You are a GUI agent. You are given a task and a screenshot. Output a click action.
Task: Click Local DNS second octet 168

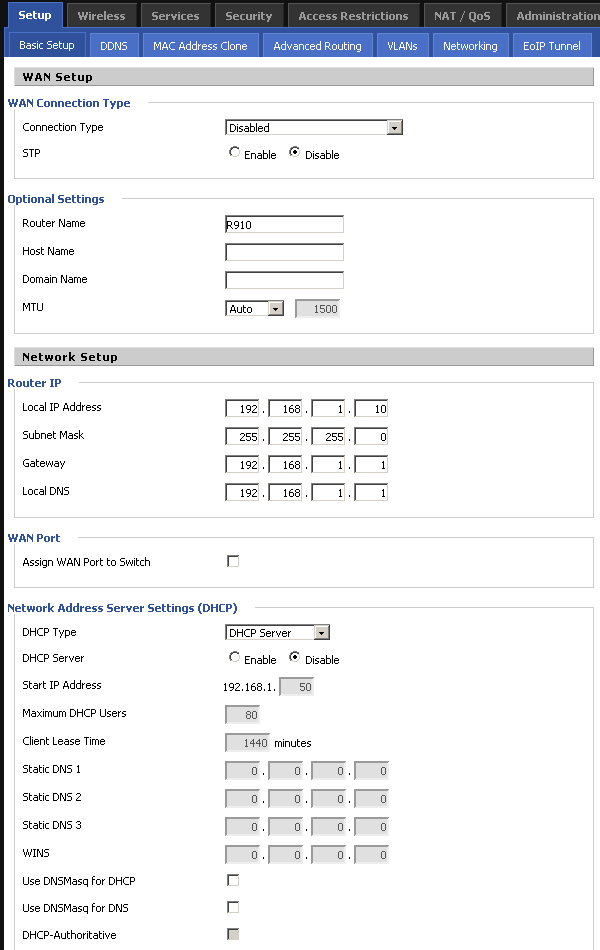click(x=285, y=492)
